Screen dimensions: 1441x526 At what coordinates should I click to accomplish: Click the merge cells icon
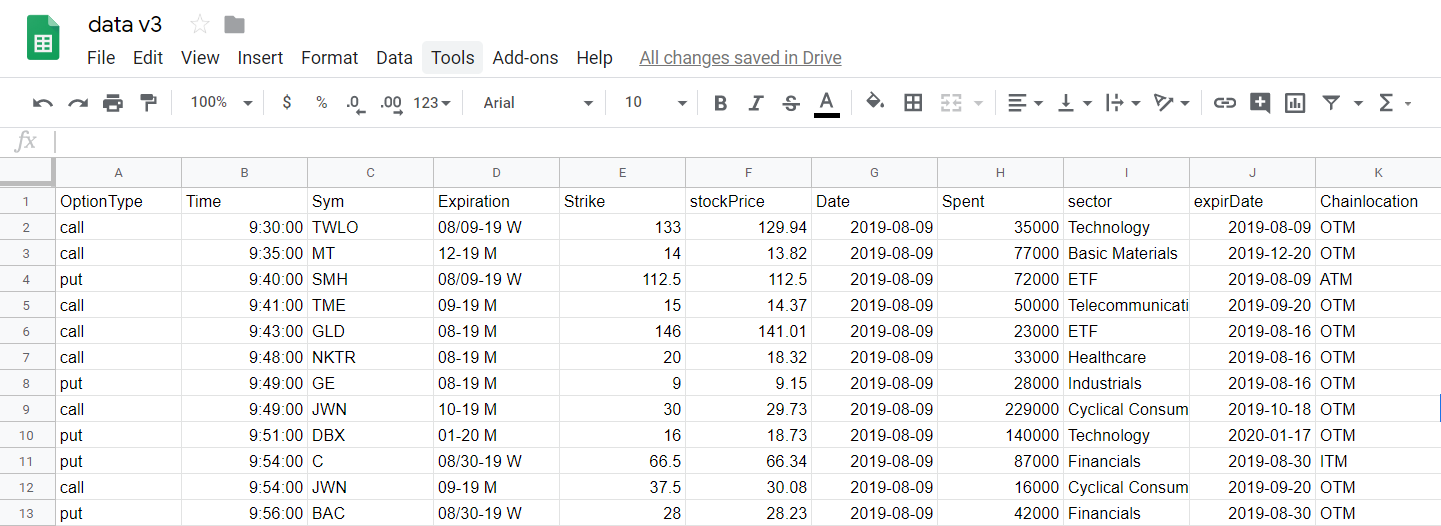pyautogui.click(x=950, y=102)
